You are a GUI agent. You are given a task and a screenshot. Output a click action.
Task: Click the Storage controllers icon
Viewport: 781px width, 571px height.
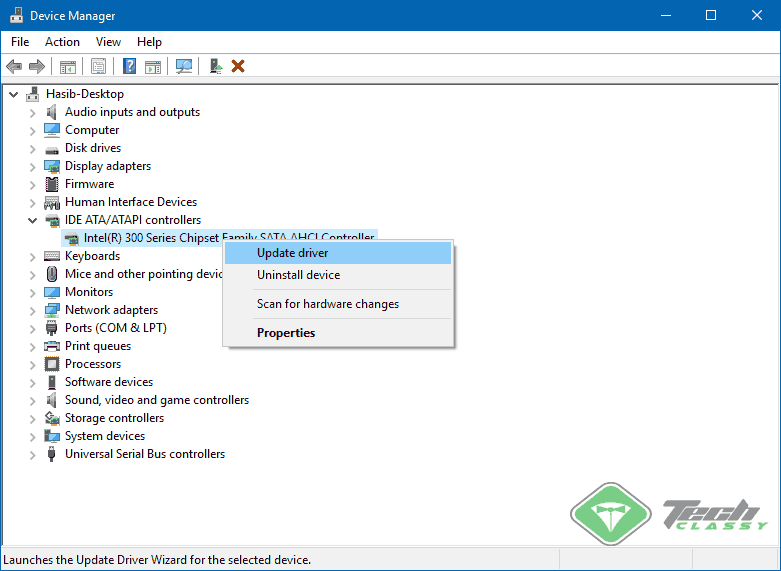[52, 418]
